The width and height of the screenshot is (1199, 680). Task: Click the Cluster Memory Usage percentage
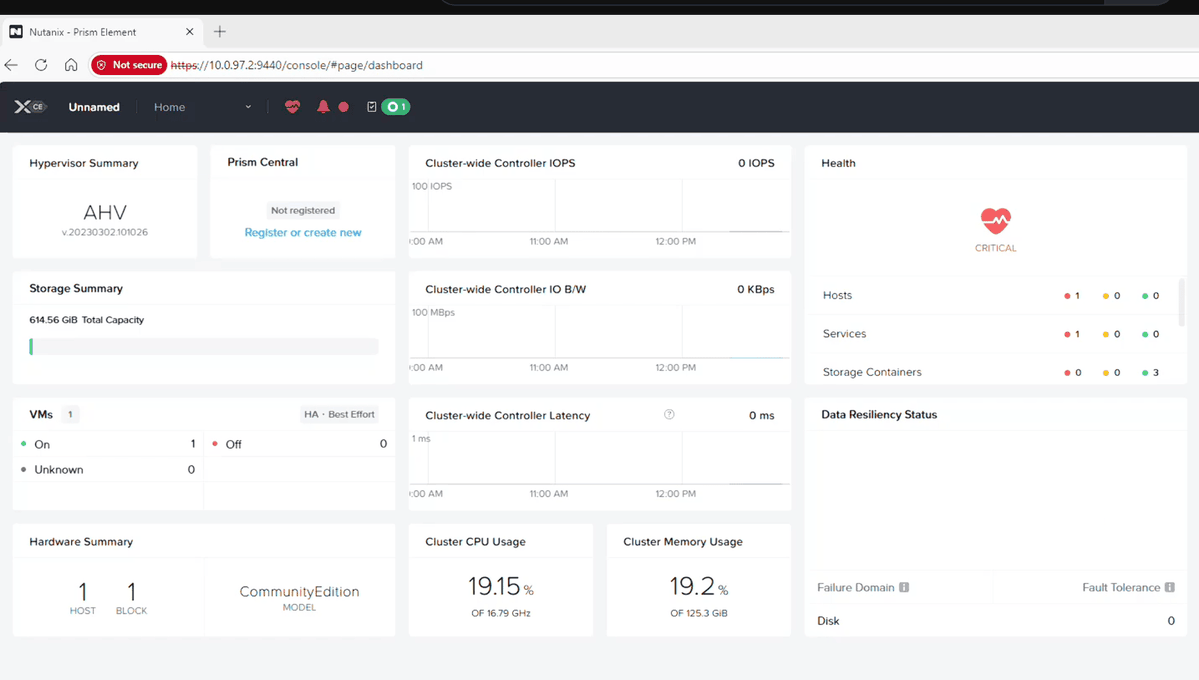coord(699,587)
